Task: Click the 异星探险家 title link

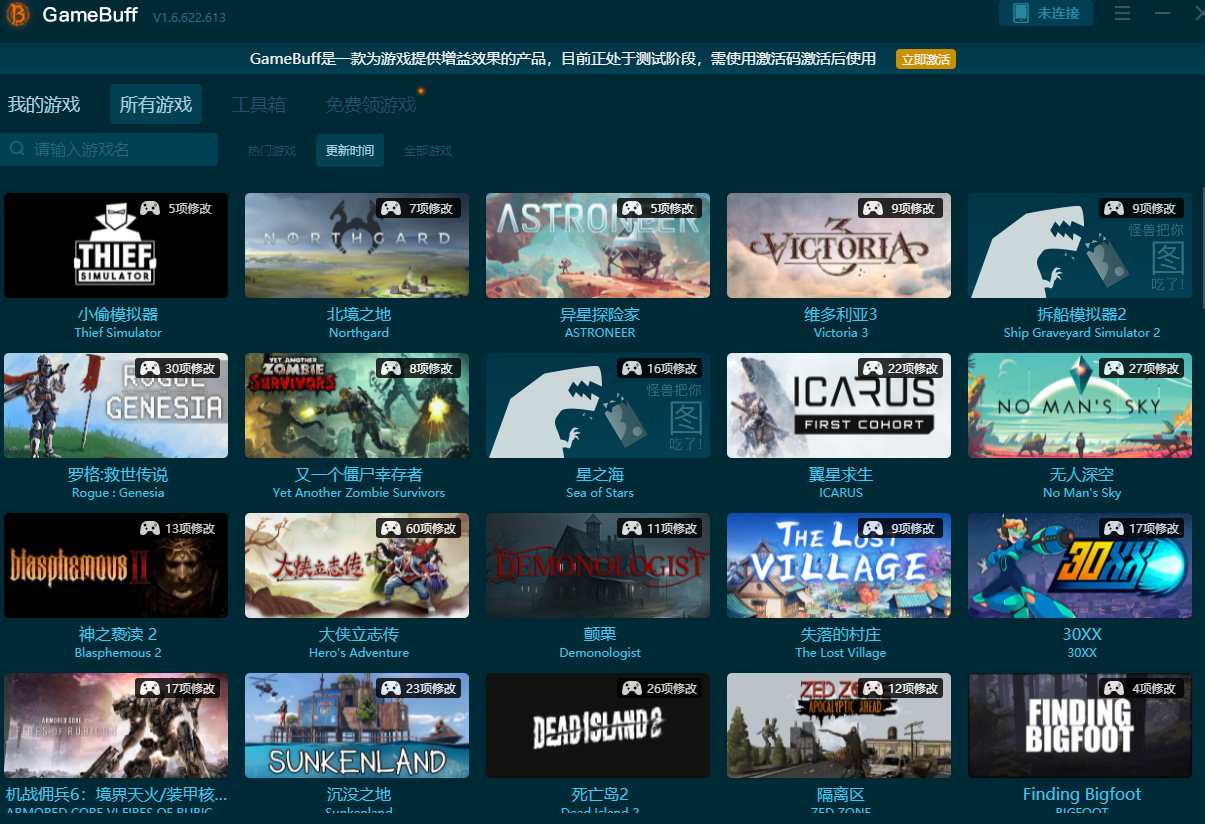Action: (x=600, y=314)
